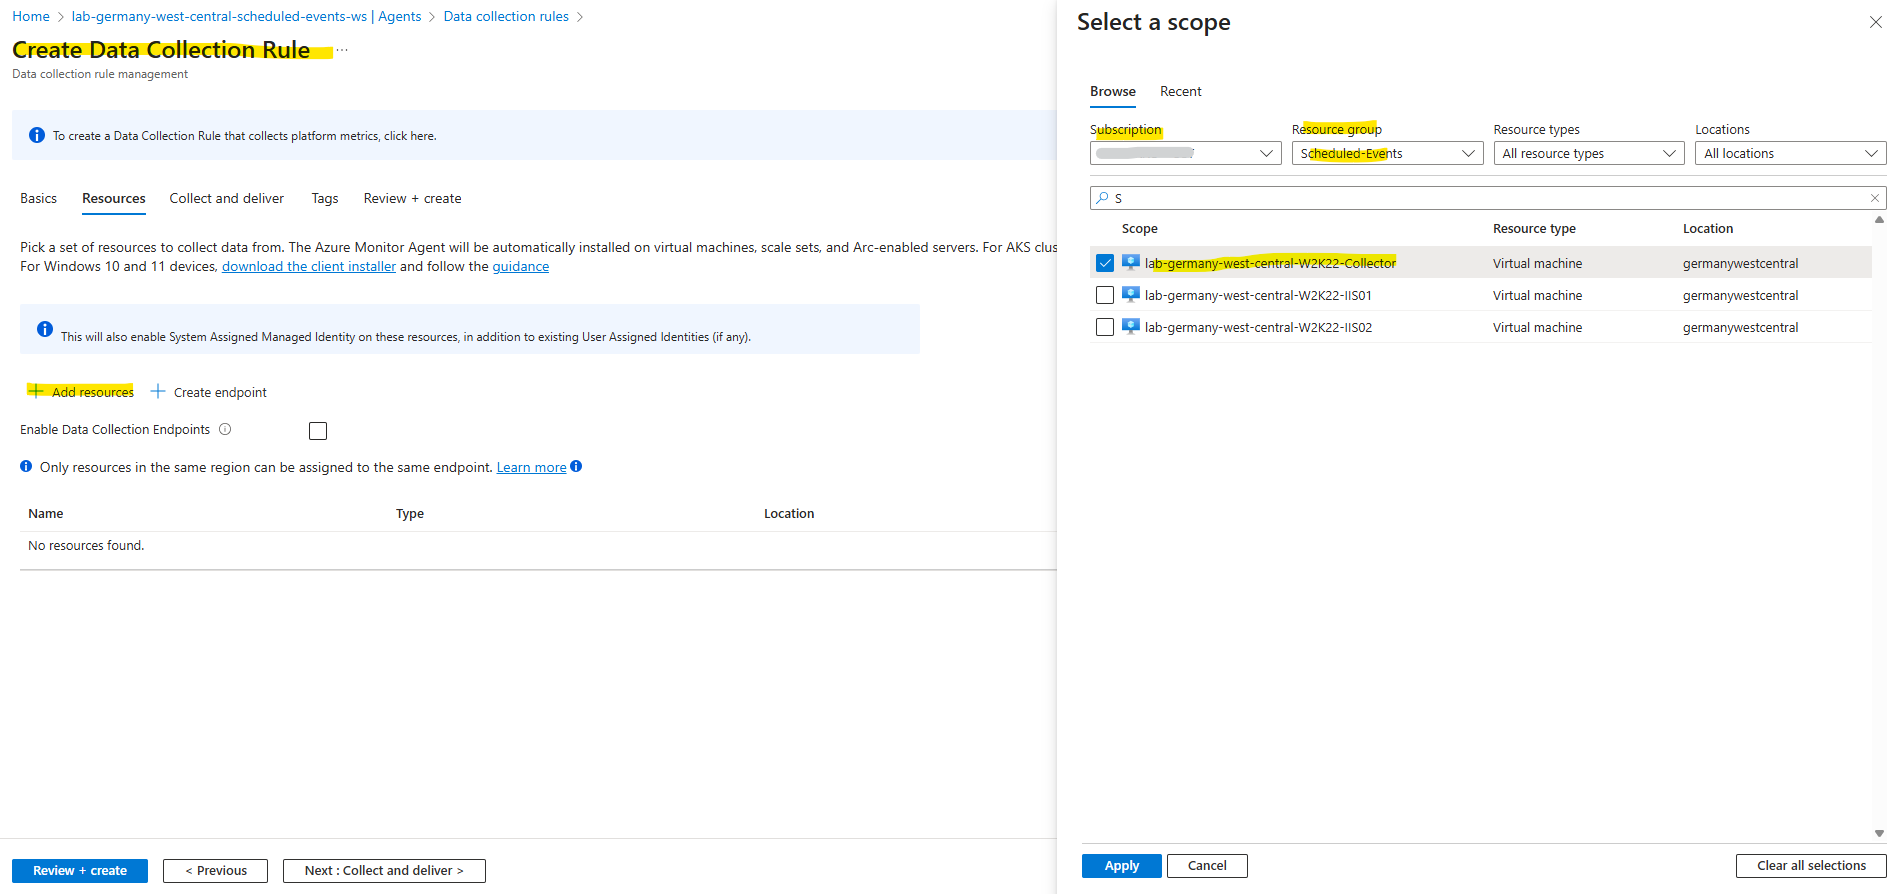Screen dimensions: 1898x894
Task: Switch to the Browse tab
Action: tap(1113, 91)
